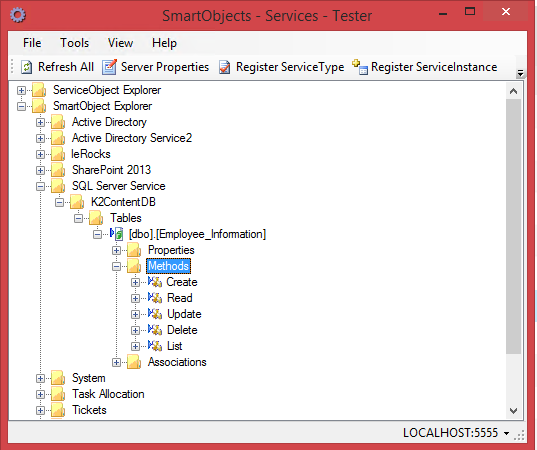Click the Active Directory Service2 folder icon
This screenshot has height=450, width=537.
tap(58, 138)
